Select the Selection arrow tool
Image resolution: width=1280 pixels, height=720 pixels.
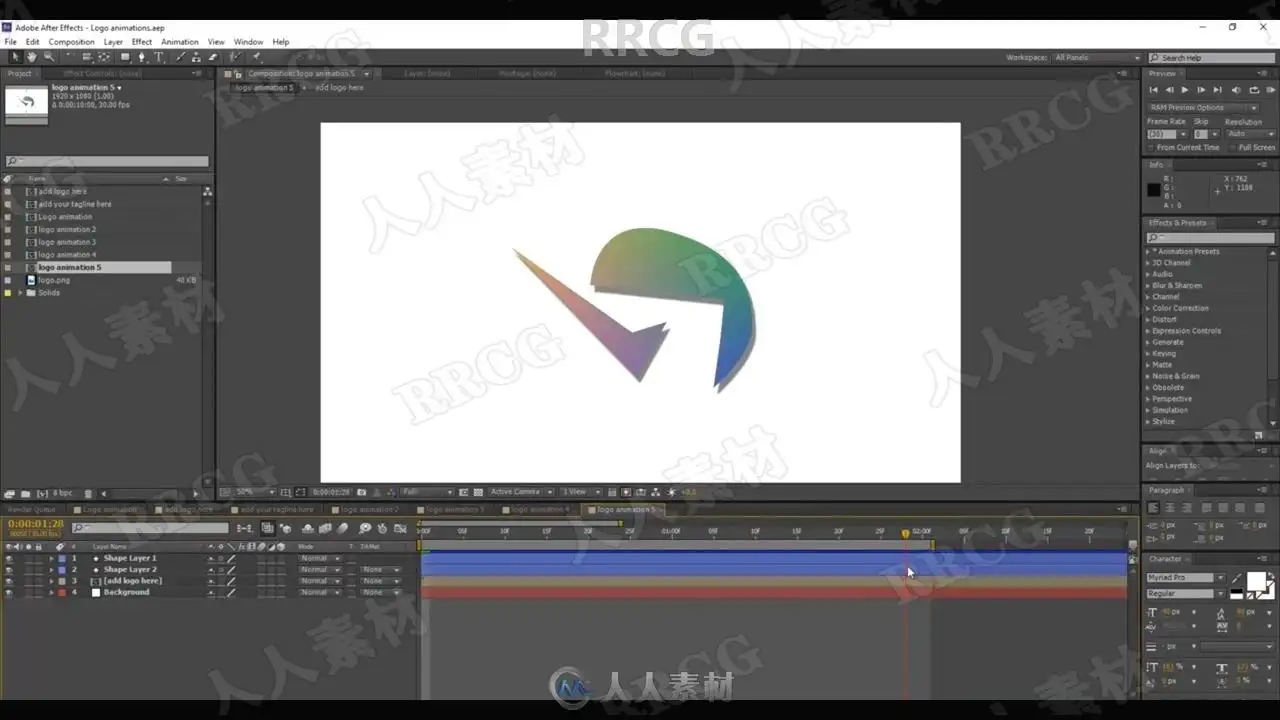16,57
